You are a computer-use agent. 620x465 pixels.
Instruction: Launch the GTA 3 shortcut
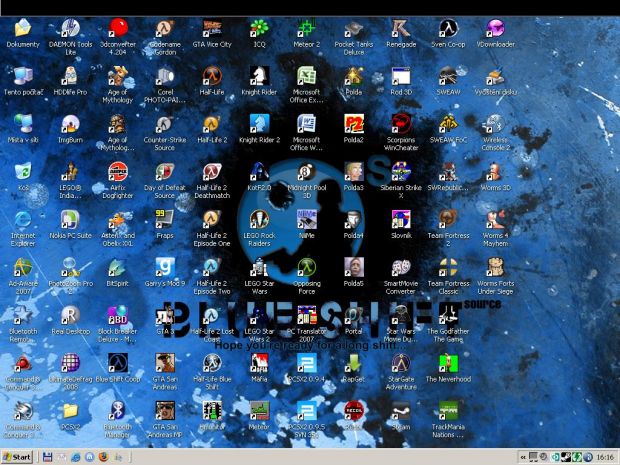click(165, 316)
